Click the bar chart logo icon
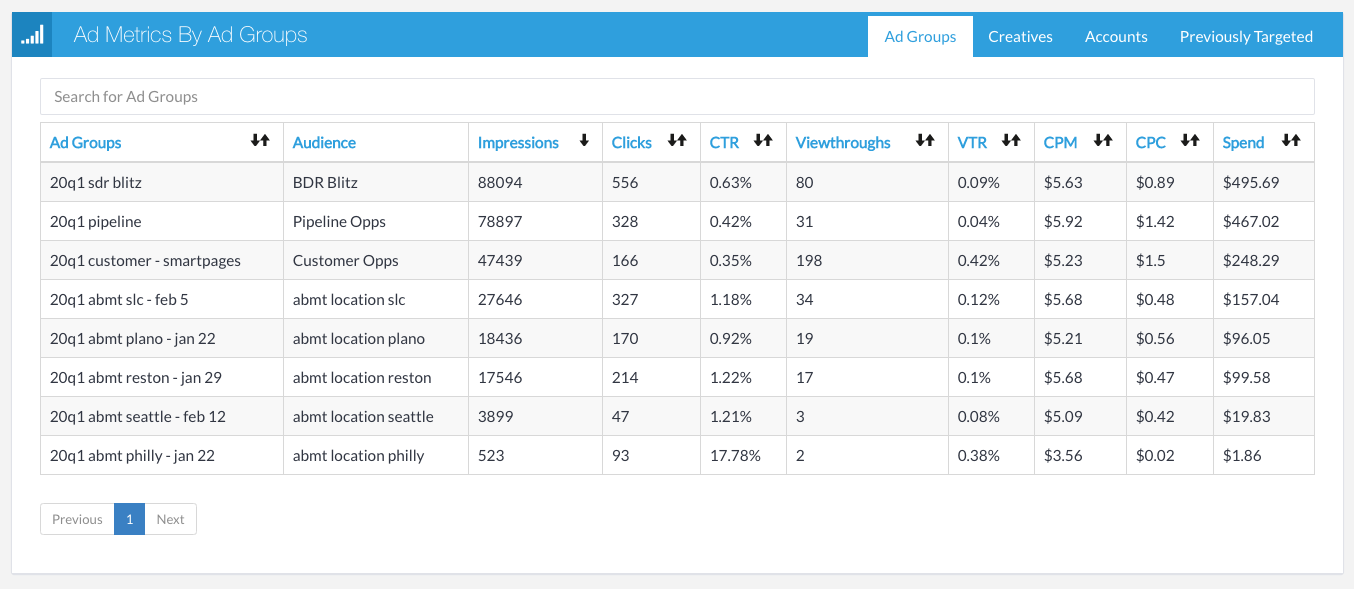This screenshot has height=589, width=1354. (x=31, y=34)
